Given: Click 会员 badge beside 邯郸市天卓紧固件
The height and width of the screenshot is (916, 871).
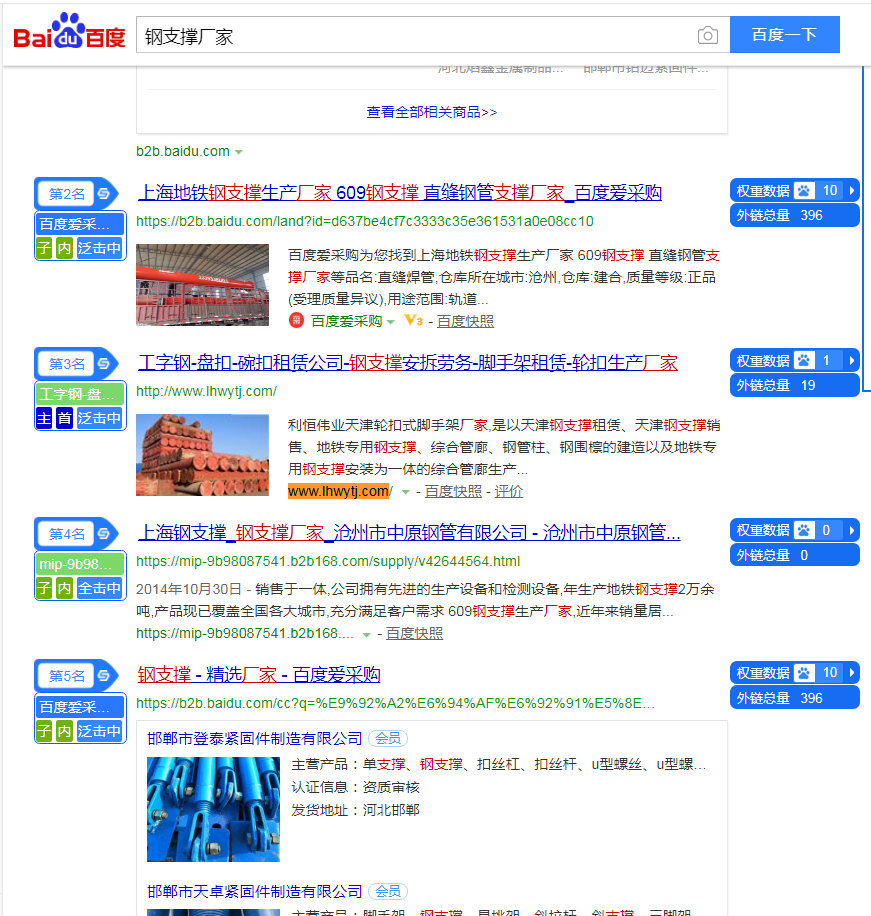Looking at the screenshot, I should tap(388, 891).
